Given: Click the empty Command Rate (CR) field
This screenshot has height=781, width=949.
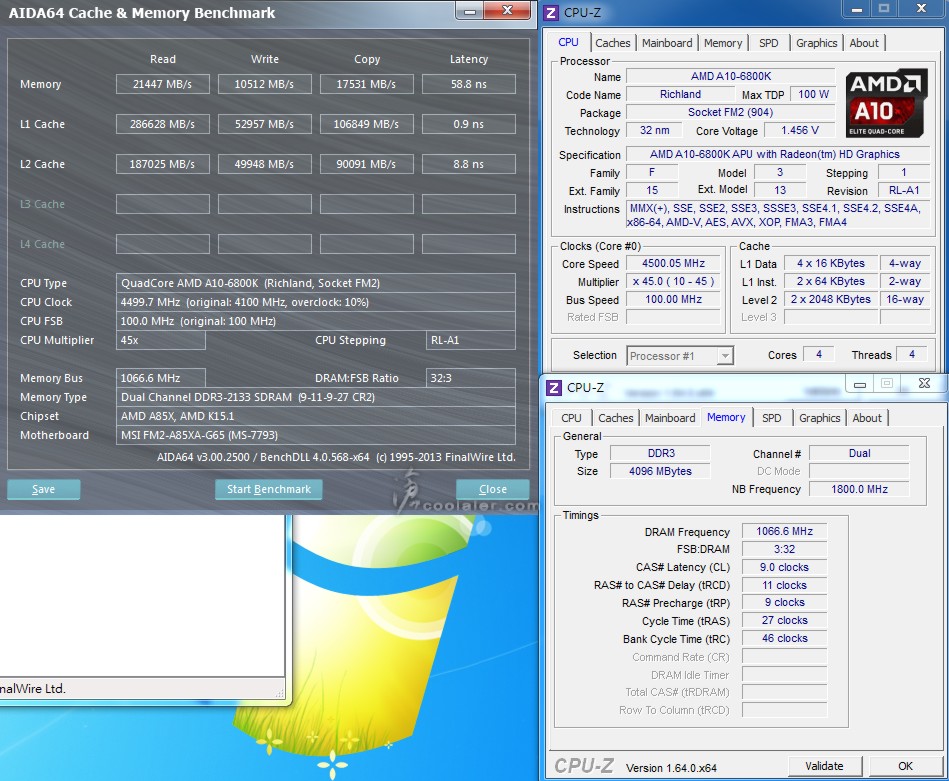Looking at the screenshot, I should (784, 657).
